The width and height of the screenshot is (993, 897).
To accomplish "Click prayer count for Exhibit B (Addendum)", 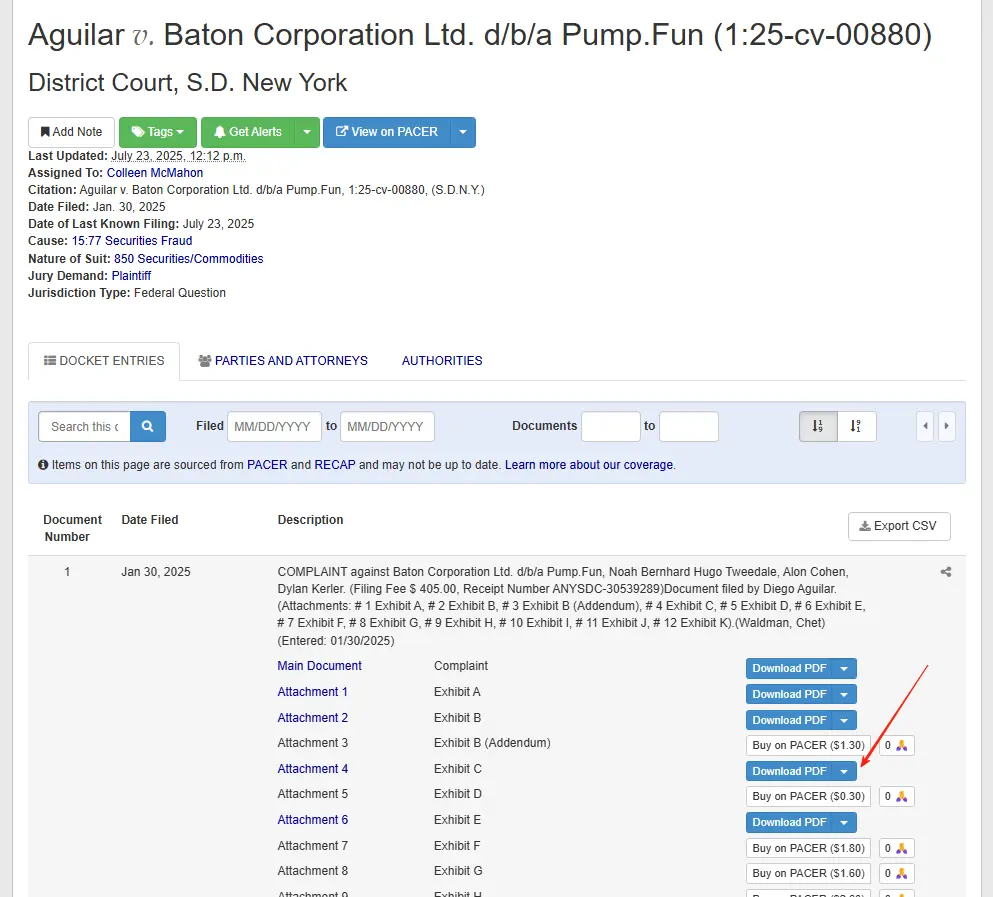I will coord(896,746).
